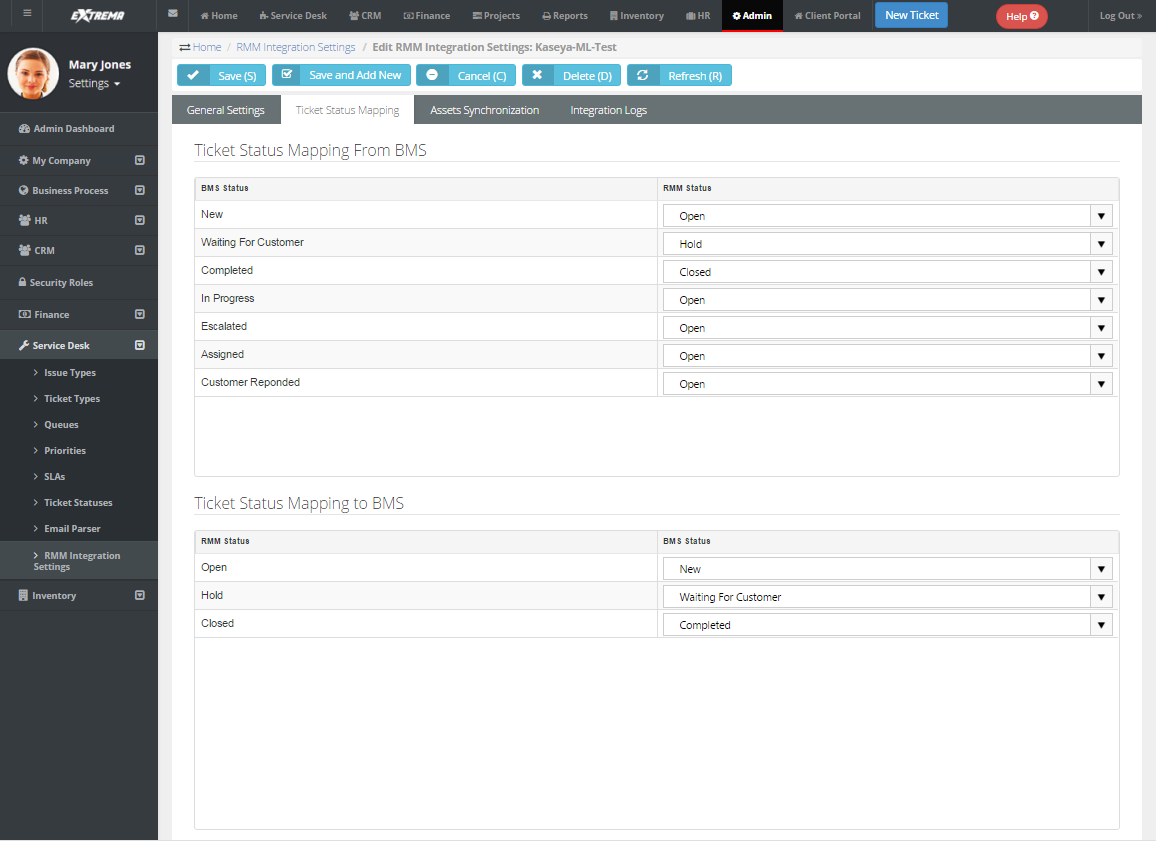Expand Business Process sidebar section

point(140,190)
